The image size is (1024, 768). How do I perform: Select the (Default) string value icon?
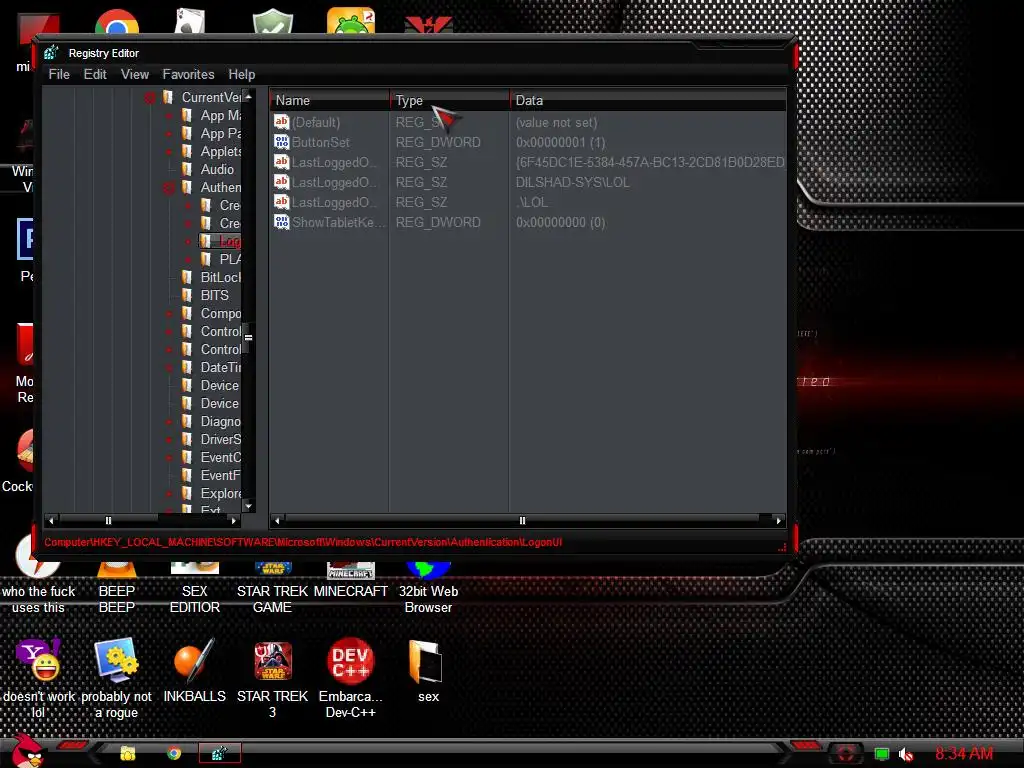point(281,122)
